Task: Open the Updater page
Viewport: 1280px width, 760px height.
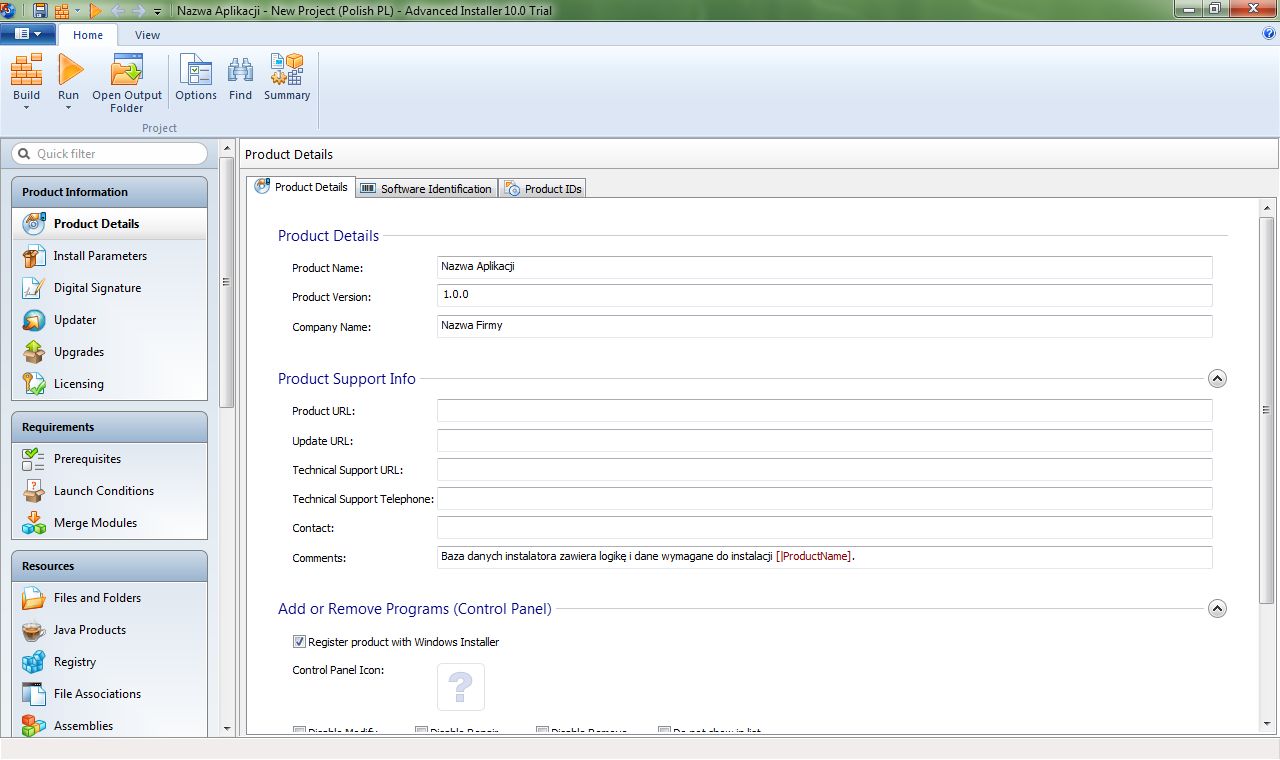Action: [x=110, y=320]
